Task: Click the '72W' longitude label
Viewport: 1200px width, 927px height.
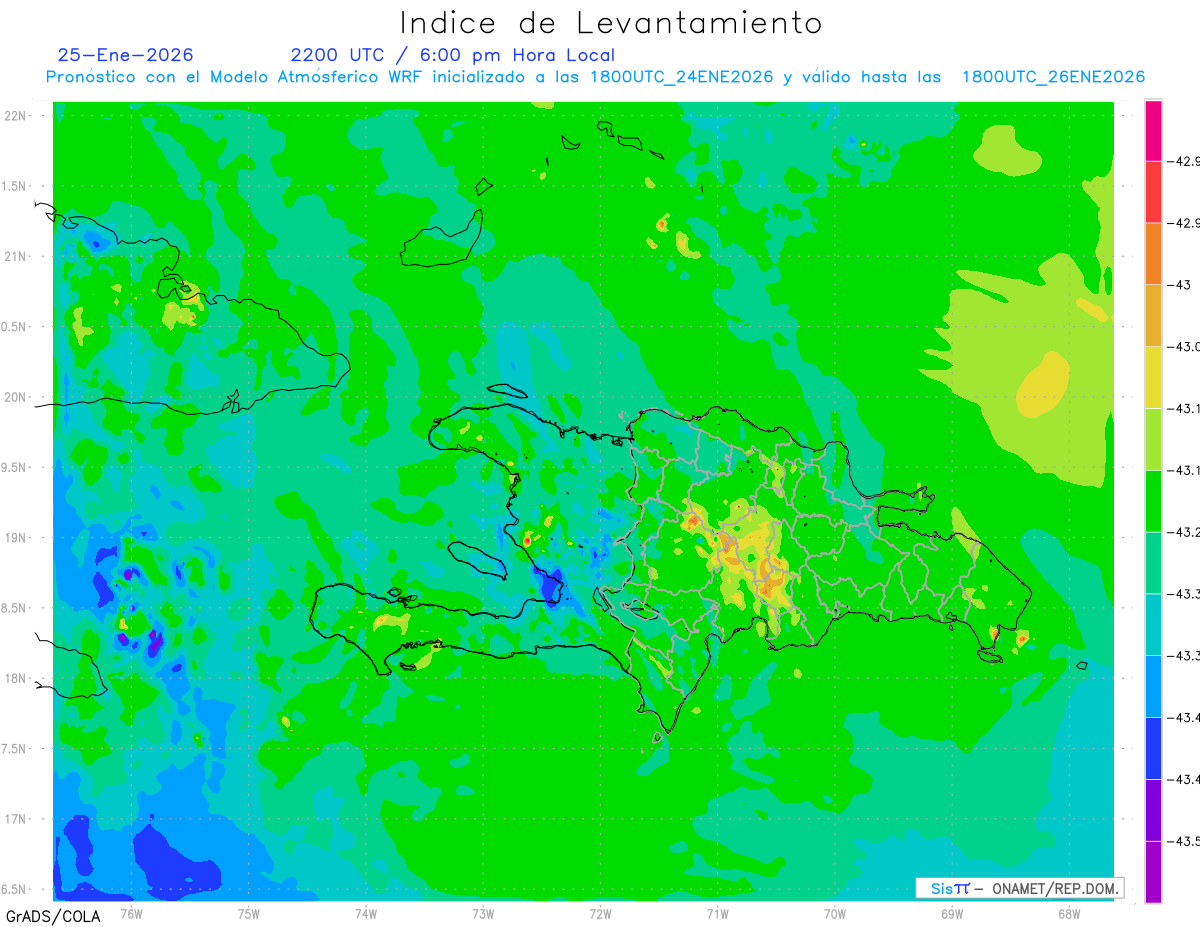Action: (600, 913)
